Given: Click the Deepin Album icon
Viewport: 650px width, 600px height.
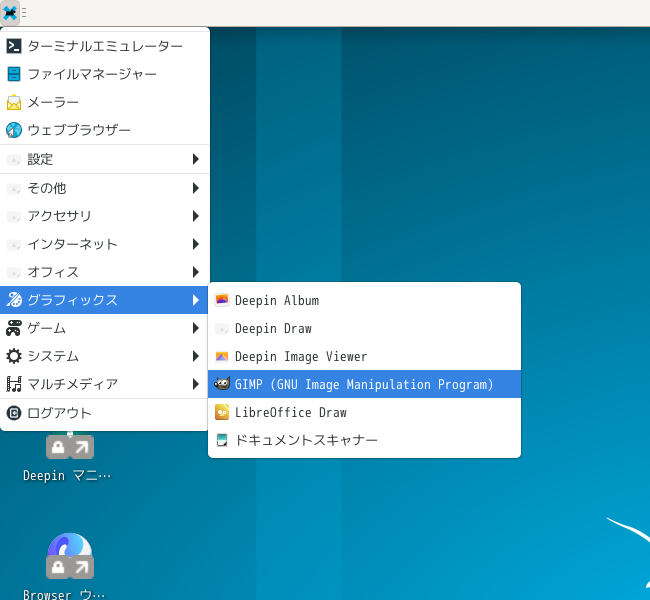Looking at the screenshot, I should point(222,300).
